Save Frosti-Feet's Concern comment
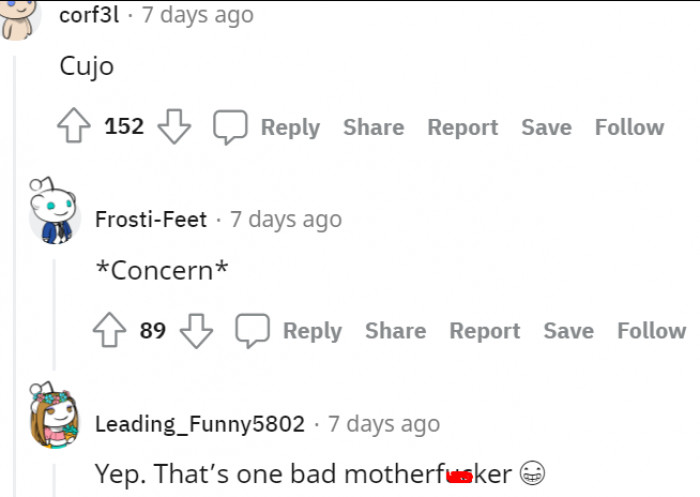The image size is (700, 497). coord(568,330)
